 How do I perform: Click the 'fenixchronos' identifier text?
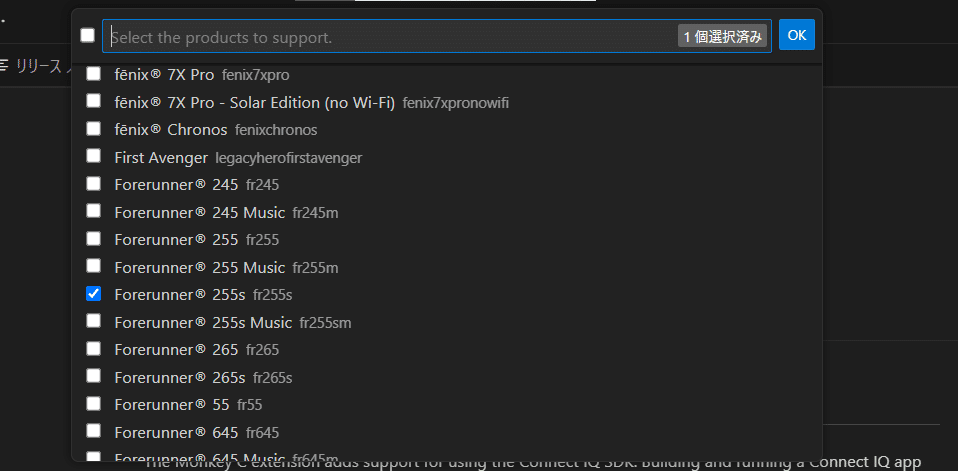276,130
